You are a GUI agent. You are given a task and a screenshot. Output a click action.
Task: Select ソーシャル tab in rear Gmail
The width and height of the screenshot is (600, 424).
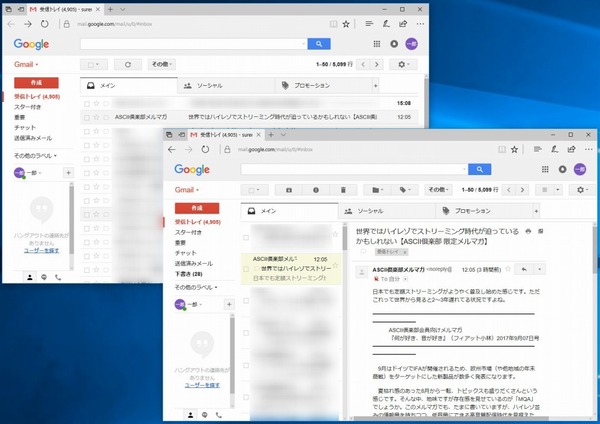tap(226, 85)
